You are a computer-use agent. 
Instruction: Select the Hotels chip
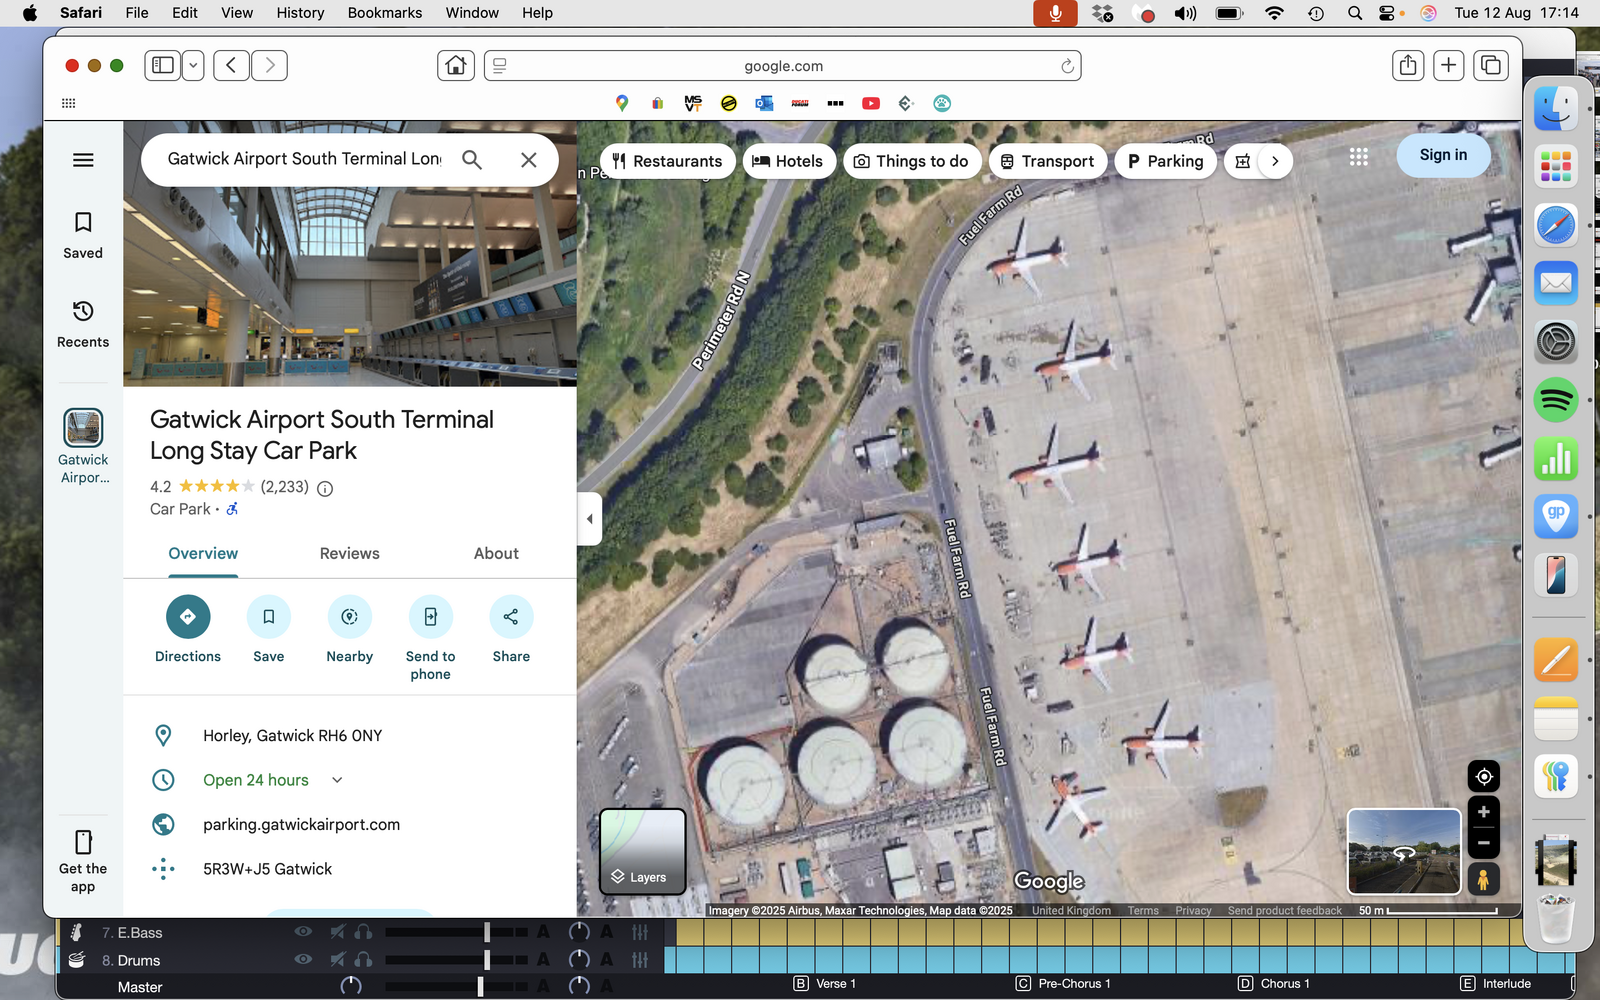tap(788, 161)
